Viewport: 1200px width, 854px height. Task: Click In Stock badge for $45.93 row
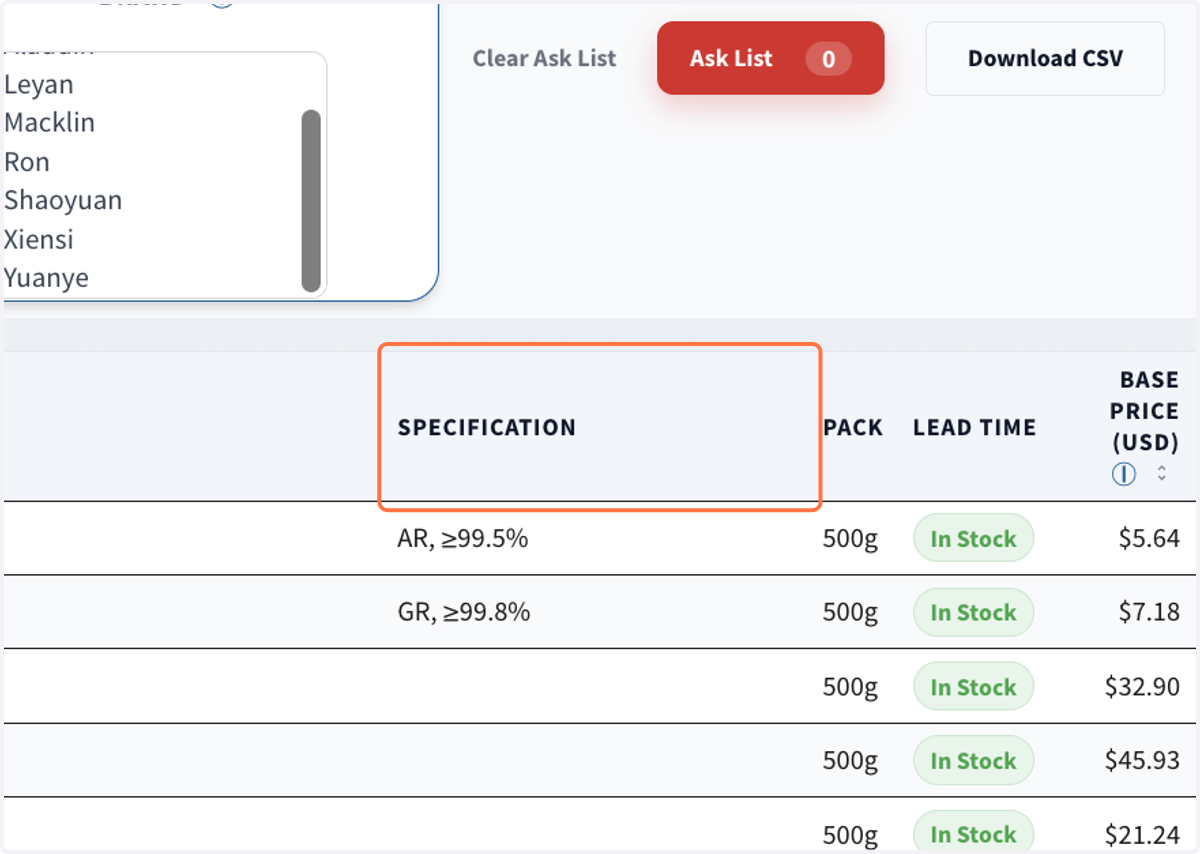coord(973,761)
